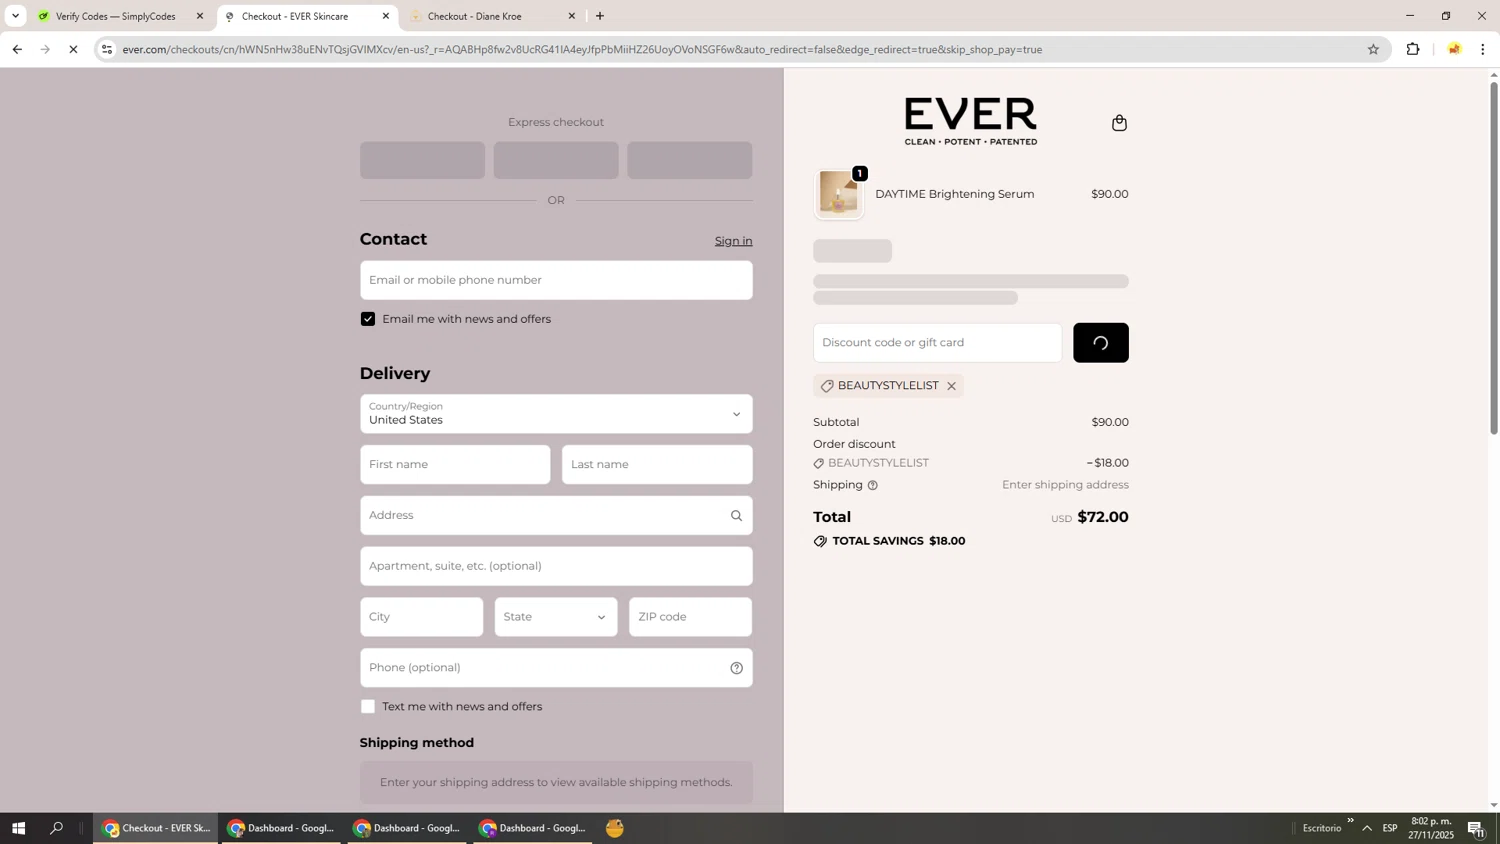
Task: Stop loading the page in browser
Action: point(73,49)
